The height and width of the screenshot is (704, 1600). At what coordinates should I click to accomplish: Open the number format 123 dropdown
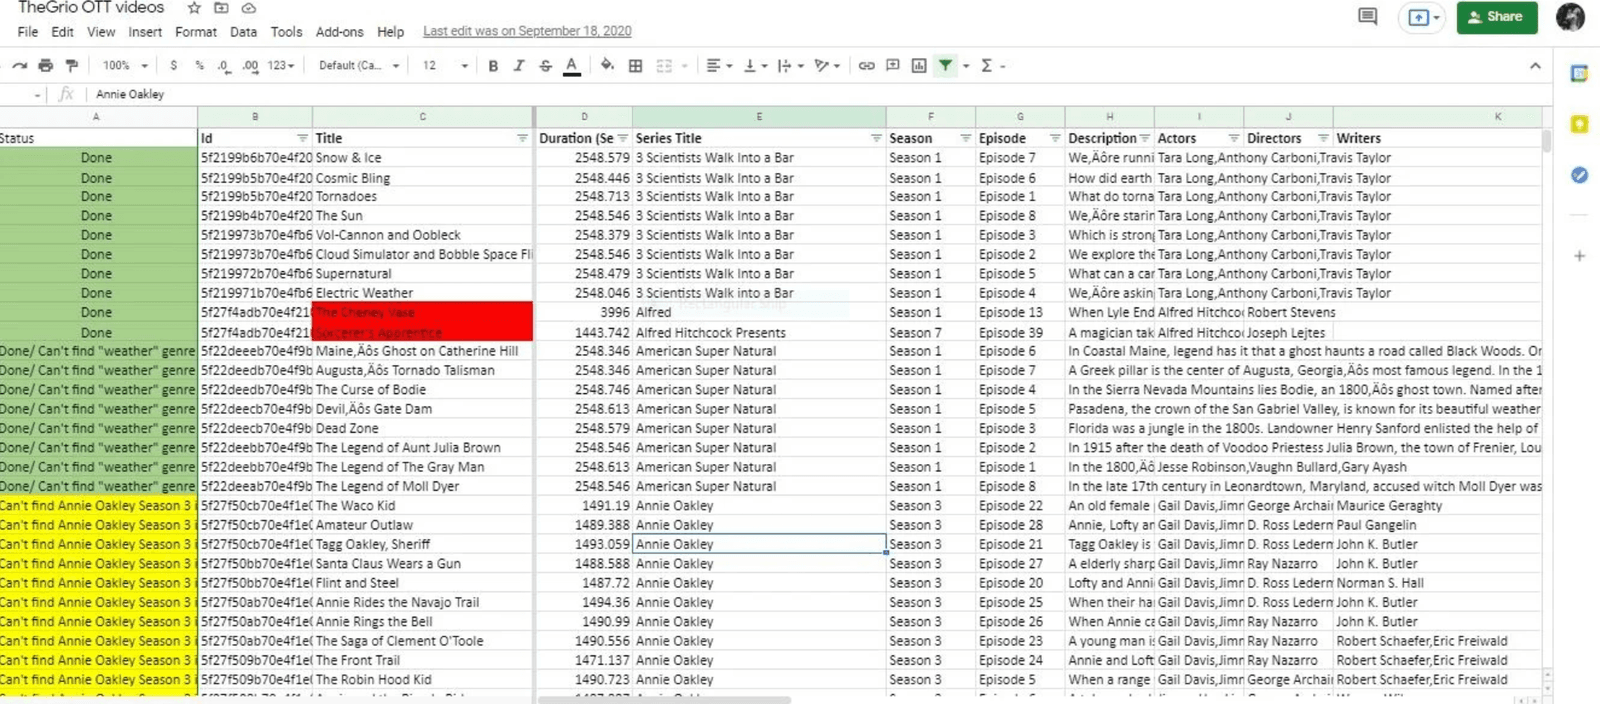click(281, 66)
